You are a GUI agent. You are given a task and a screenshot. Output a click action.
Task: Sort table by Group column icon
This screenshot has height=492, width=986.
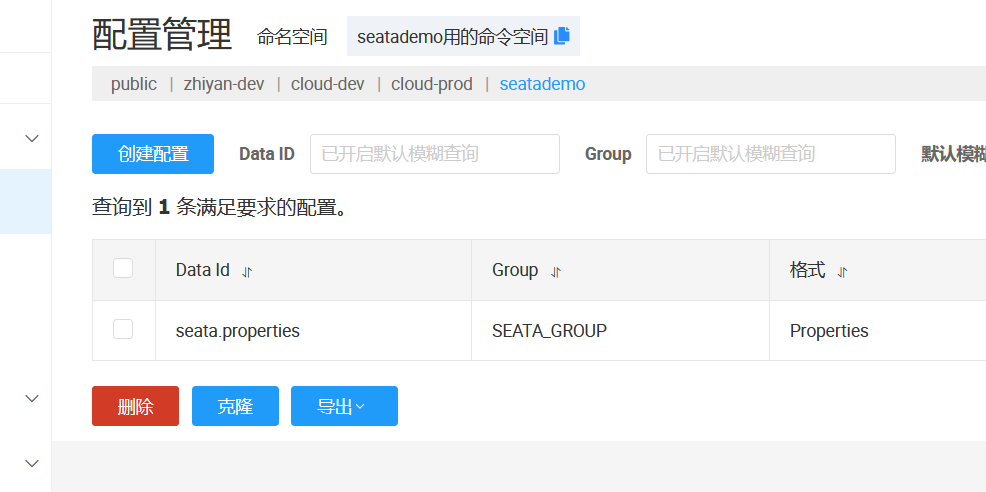[x=556, y=271]
